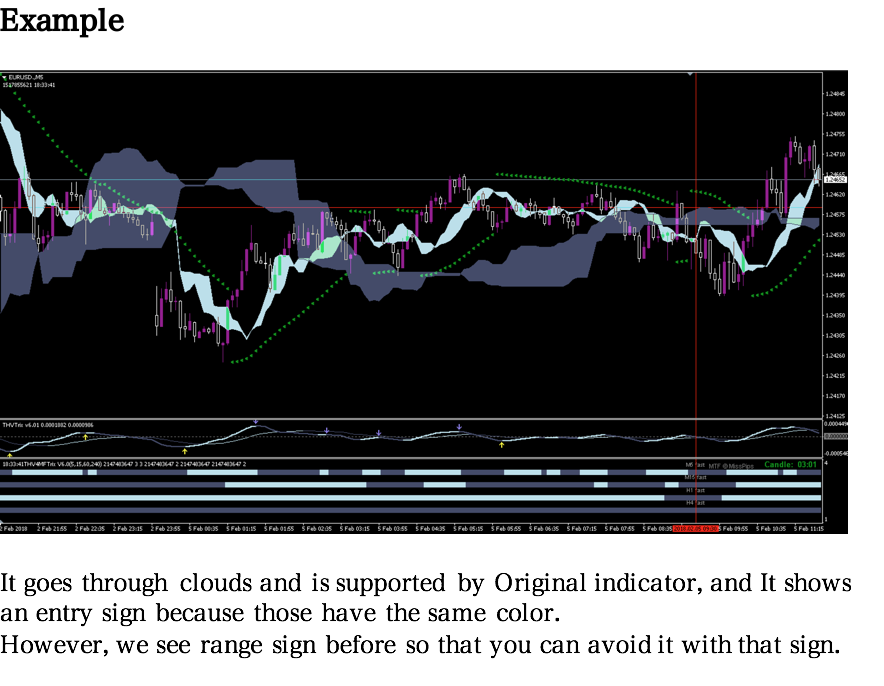Click the EURUSD M5 chart symbol label
The height and width of the screenshot is (686, 884).
tap(26, 77)
